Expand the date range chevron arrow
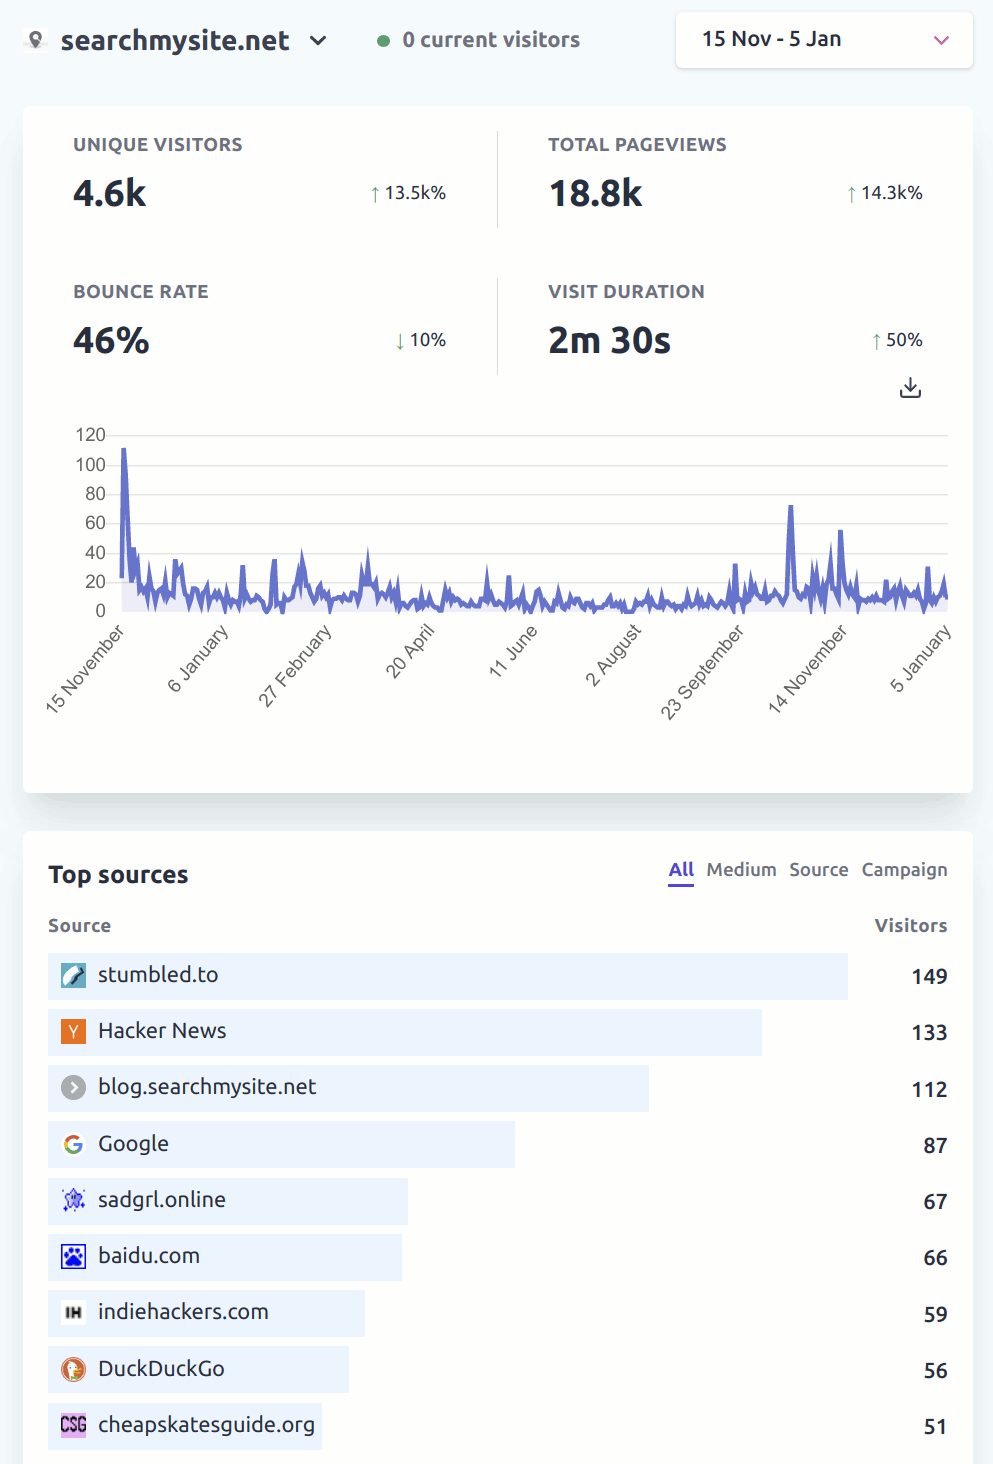The image size is (993, 1464). point(941,40)
